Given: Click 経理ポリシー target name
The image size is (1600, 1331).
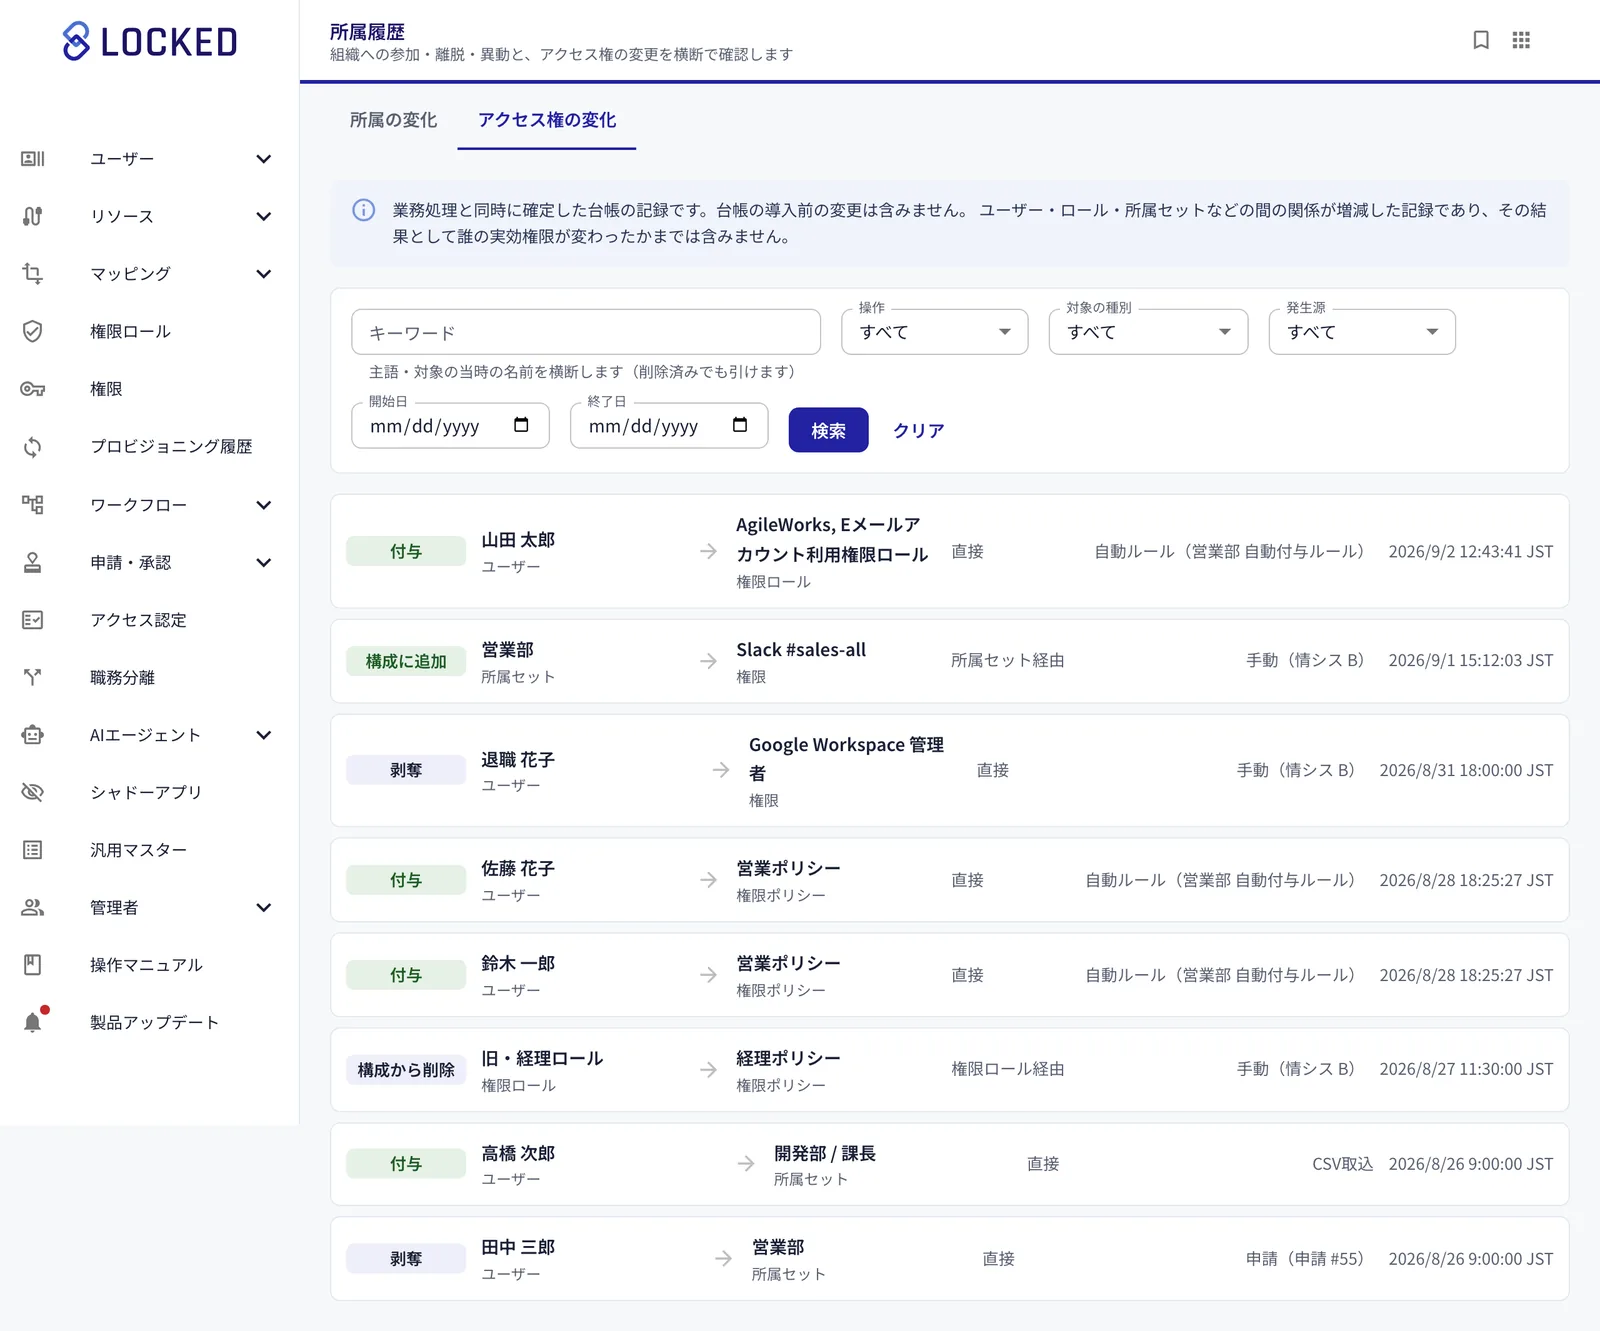Looking at the screenshot, I should (788, 1059).
